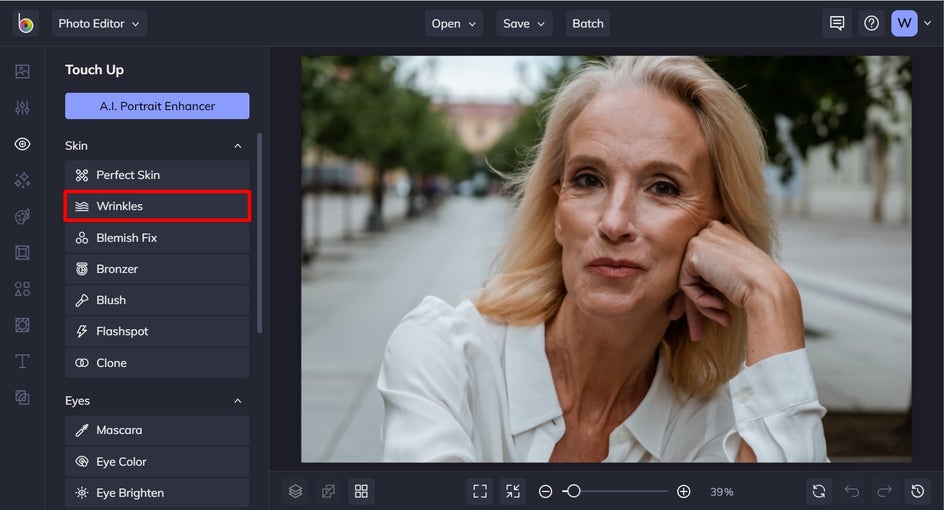Collapse the Skin section chevron
Image resolution: width=944 pixels, height=510 pixels.
pos(238,146)
